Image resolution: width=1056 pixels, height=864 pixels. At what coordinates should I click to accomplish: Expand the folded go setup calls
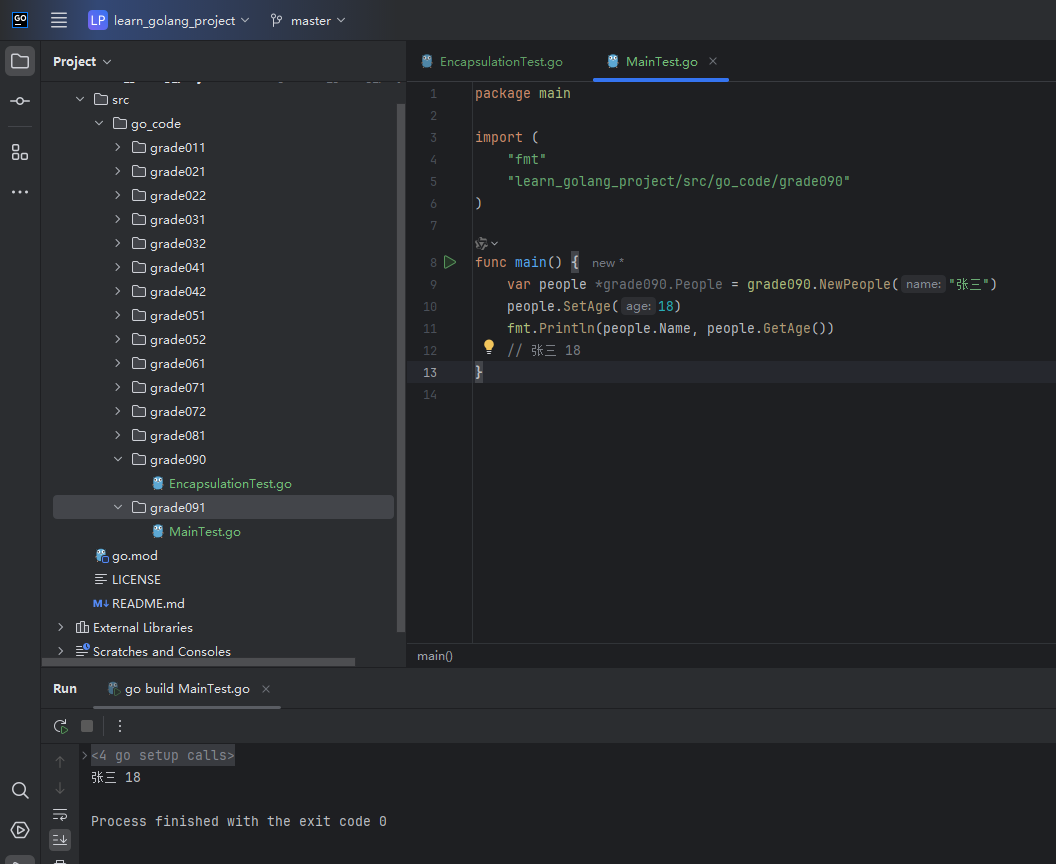tap(85, 755)
